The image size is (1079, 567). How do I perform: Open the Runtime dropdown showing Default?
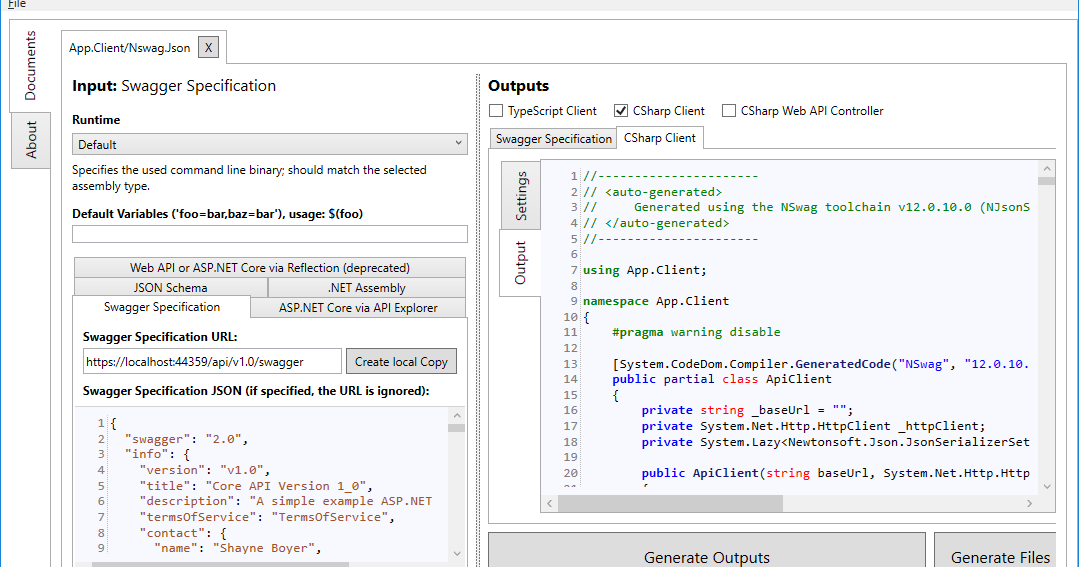click(270, 145)
